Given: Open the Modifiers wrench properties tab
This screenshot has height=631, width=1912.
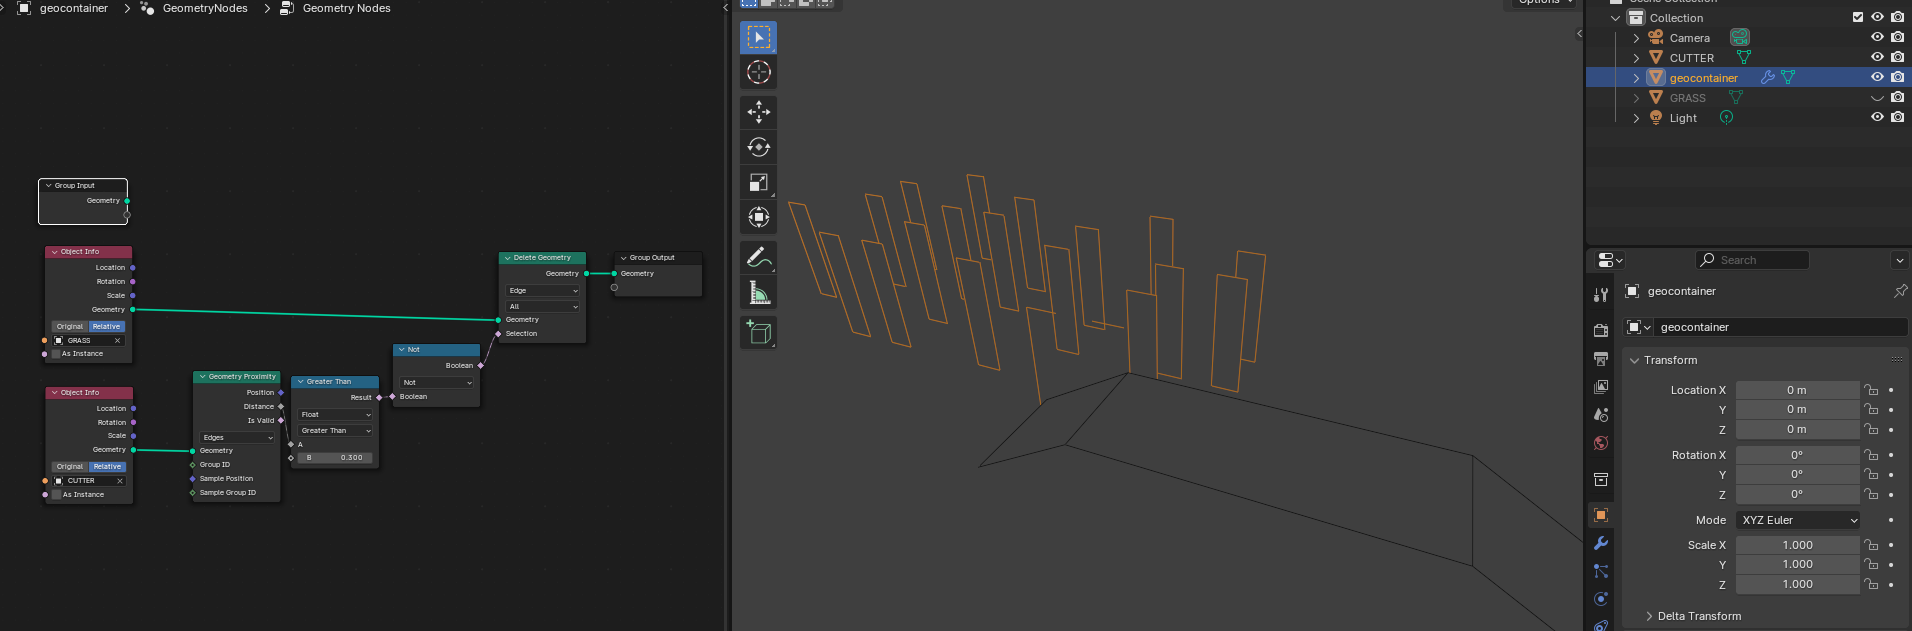Looking at the screenshot, I should (x=1601, y=543).
